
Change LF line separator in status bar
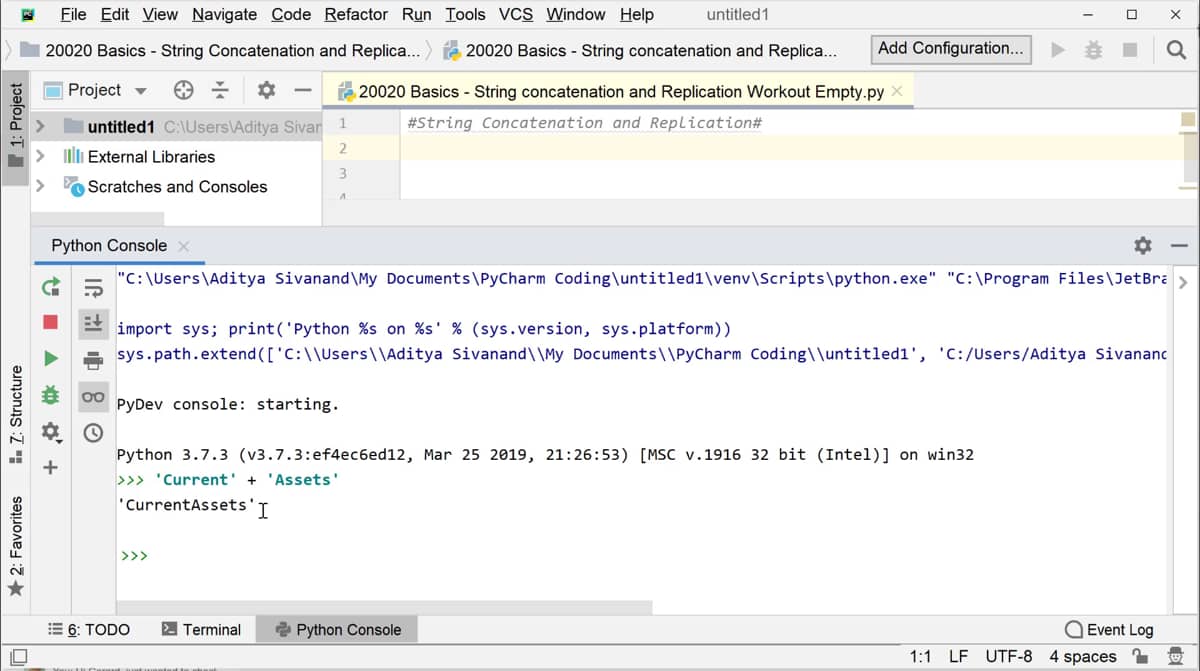pyautogui.click(x=958, y=657)
